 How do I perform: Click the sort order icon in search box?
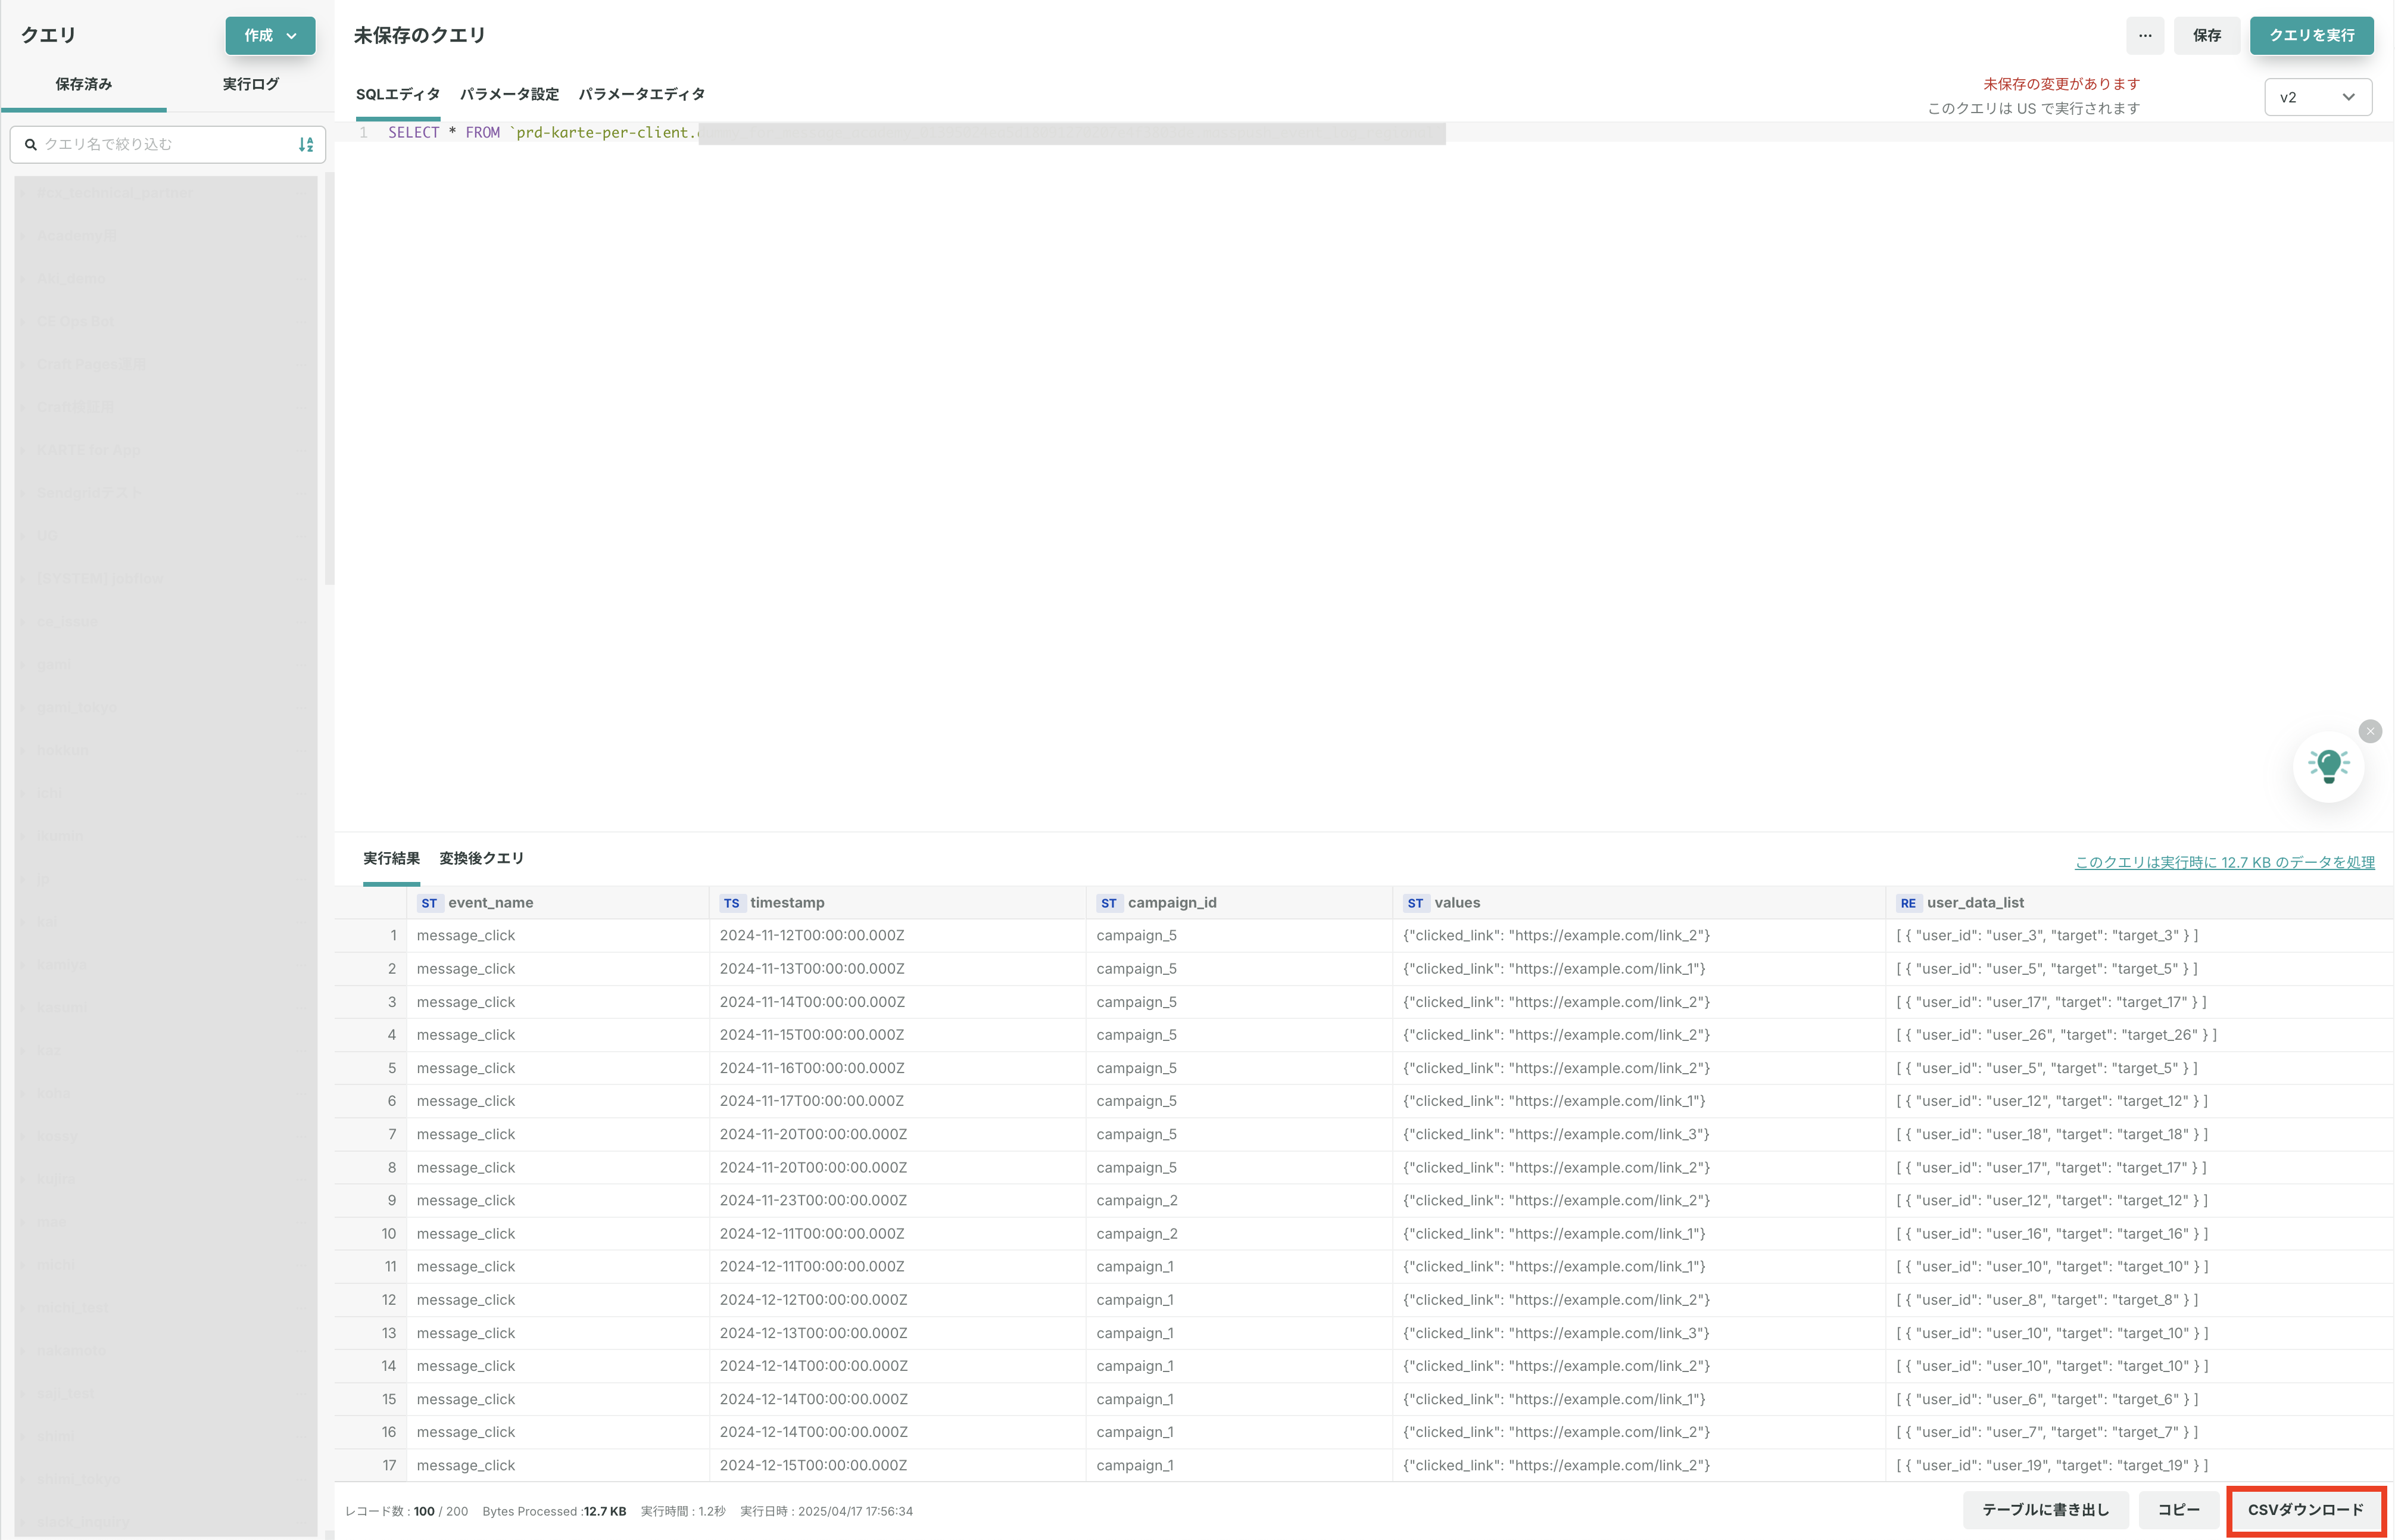(x=306, y=145)
